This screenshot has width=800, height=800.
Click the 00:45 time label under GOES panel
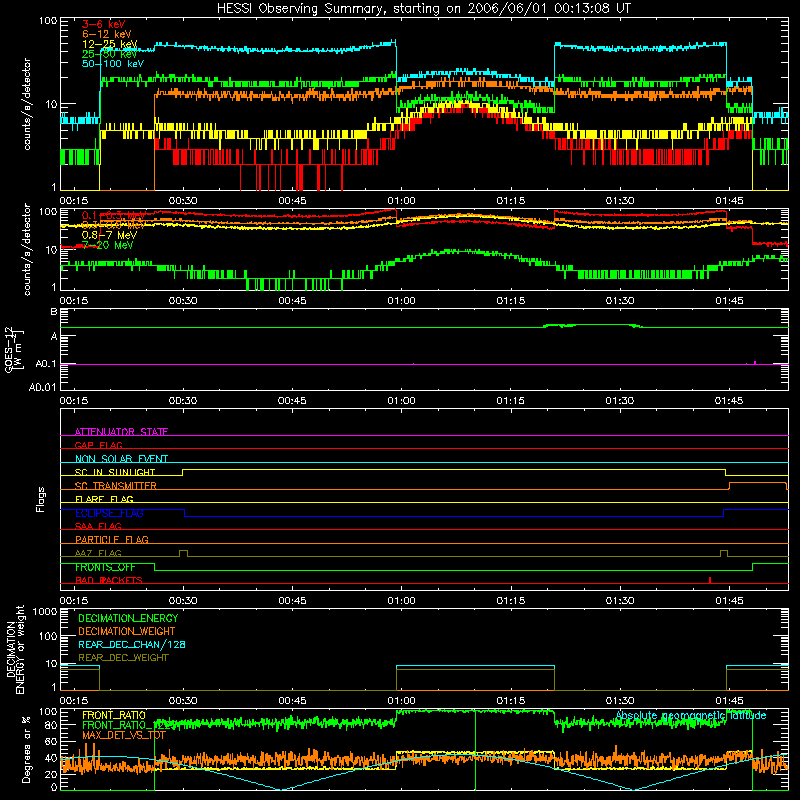292,401
